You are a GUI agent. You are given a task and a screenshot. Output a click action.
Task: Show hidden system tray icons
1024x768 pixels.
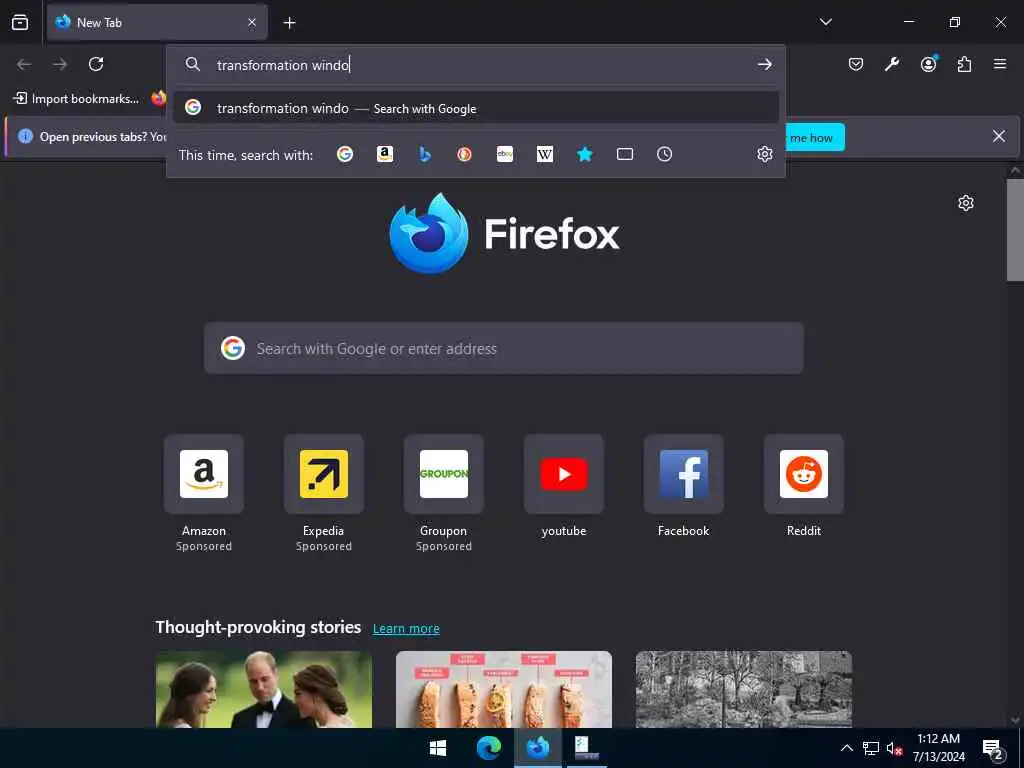[x=846, y=748]
